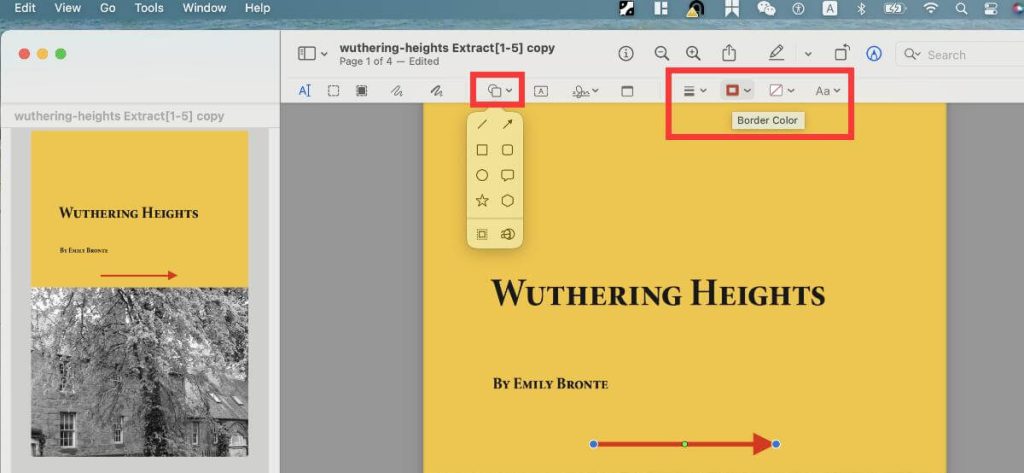Open Bluetooth status in menu bar
Image resolution: width=1024 pixels, height=473 pixels.
861,8
